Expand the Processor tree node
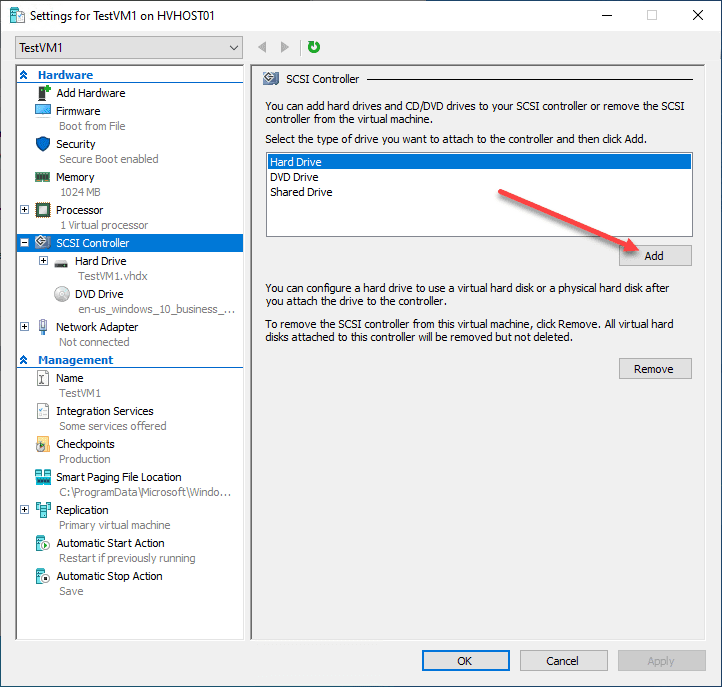Image resolution: width=722 pixels, height=687 pixels. 24,210
